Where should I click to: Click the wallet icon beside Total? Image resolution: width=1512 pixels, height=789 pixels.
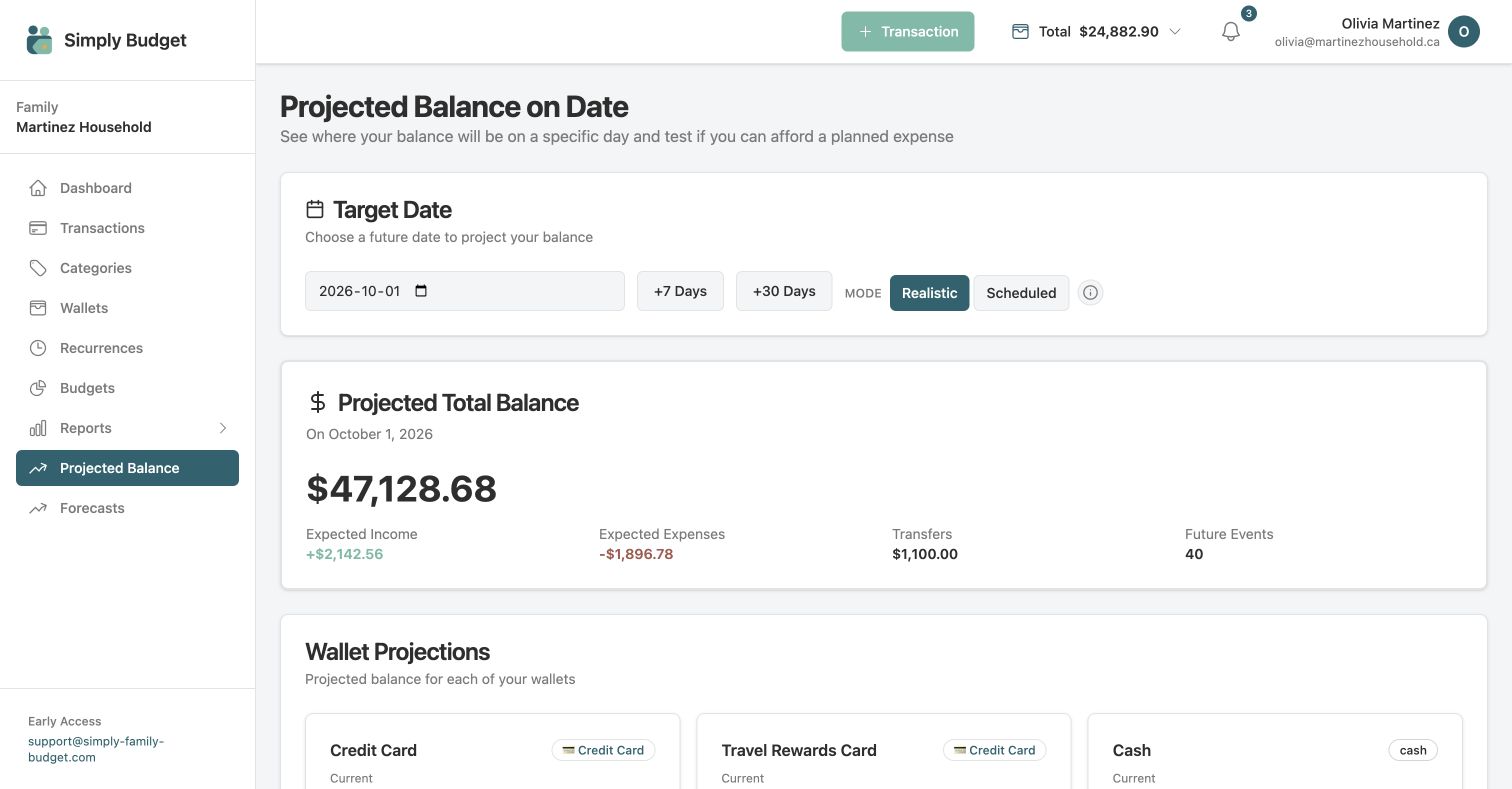(1020, 32)
